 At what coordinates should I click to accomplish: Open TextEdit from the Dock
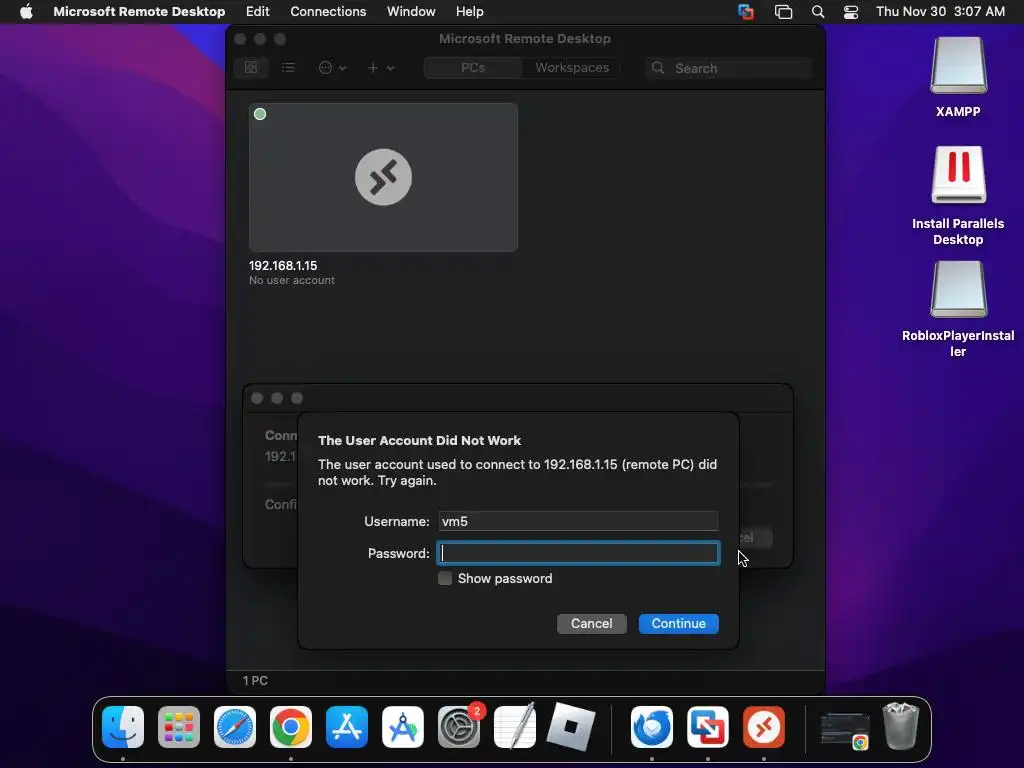pos(515,726)
